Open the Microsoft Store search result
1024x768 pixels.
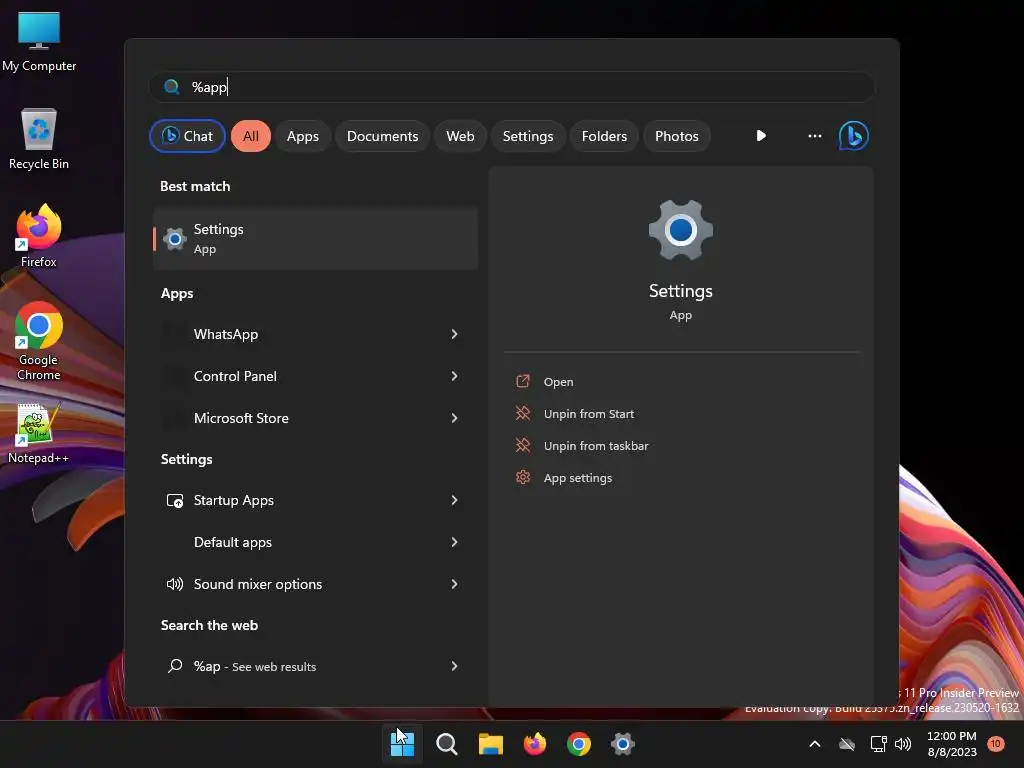(x=315, y=418)
